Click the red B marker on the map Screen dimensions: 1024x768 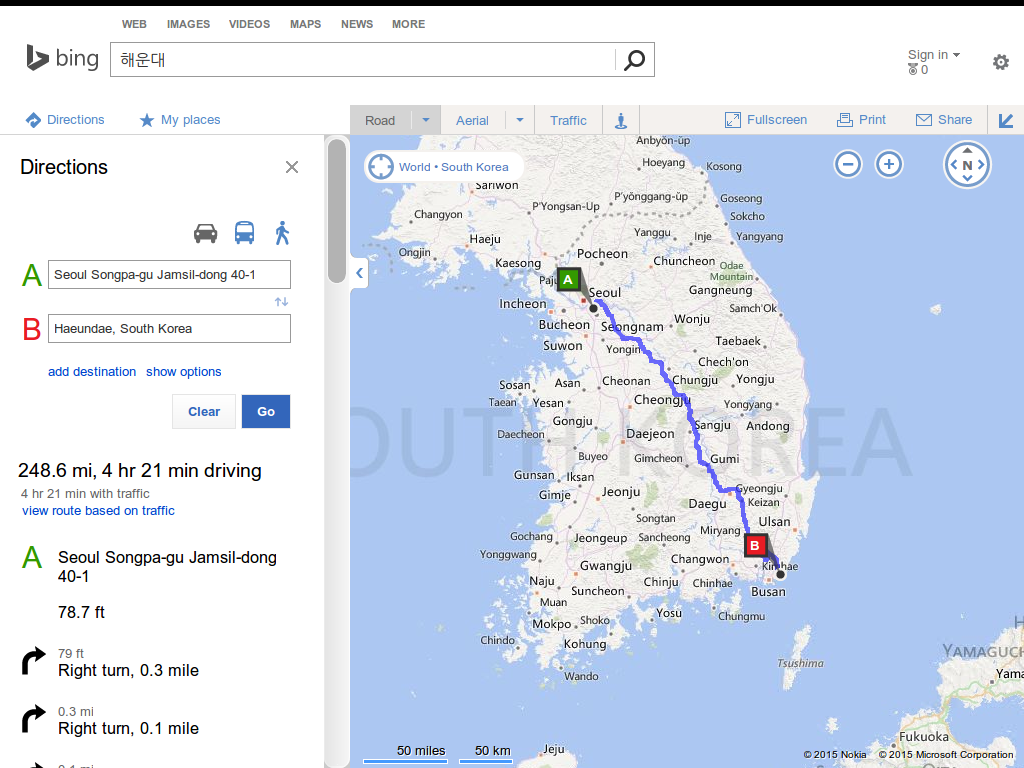coord(755,545)
